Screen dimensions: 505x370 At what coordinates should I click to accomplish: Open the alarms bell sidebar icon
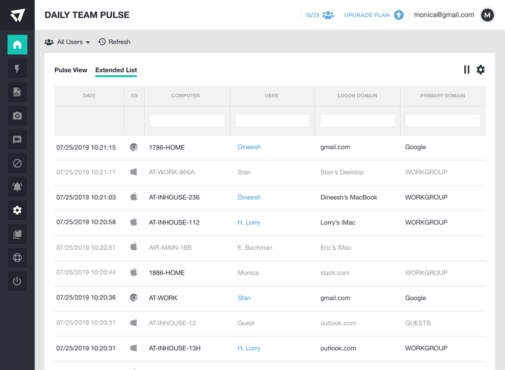coord(17,187)
